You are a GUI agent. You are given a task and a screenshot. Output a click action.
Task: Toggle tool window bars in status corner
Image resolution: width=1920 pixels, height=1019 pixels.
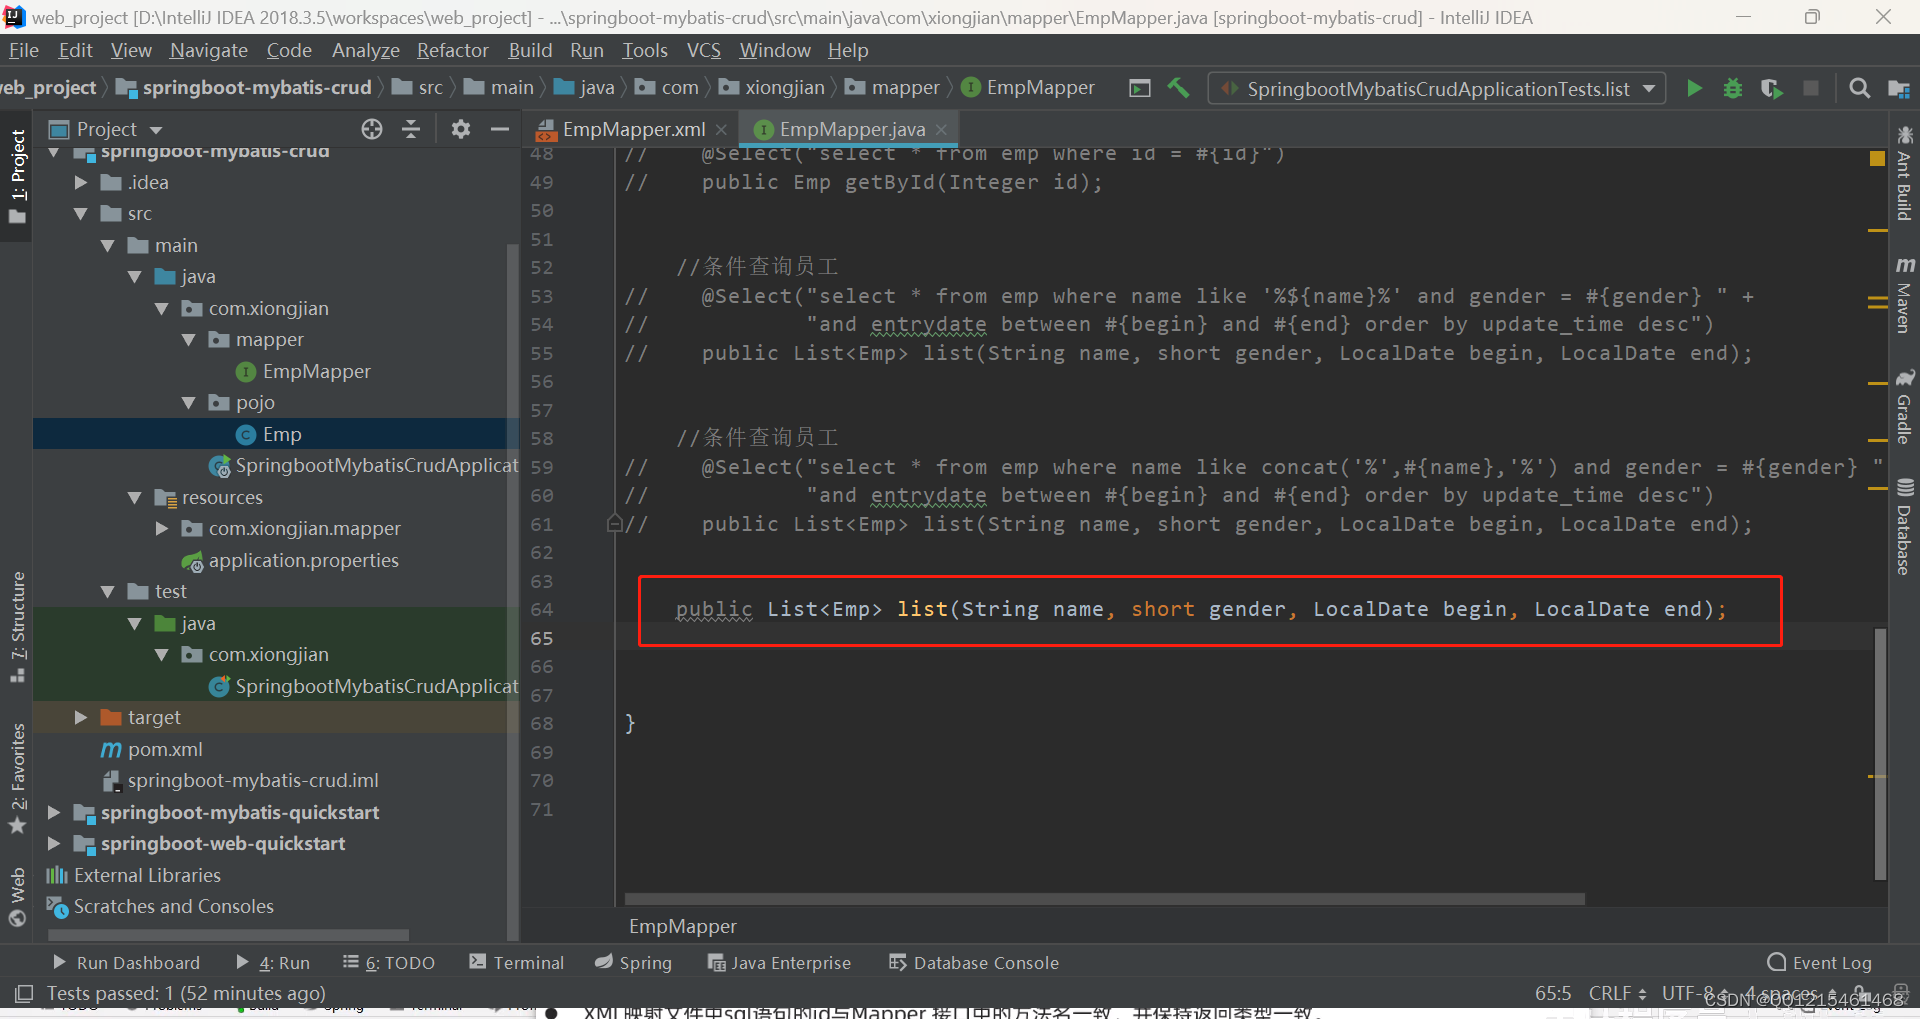coord(24,993)
